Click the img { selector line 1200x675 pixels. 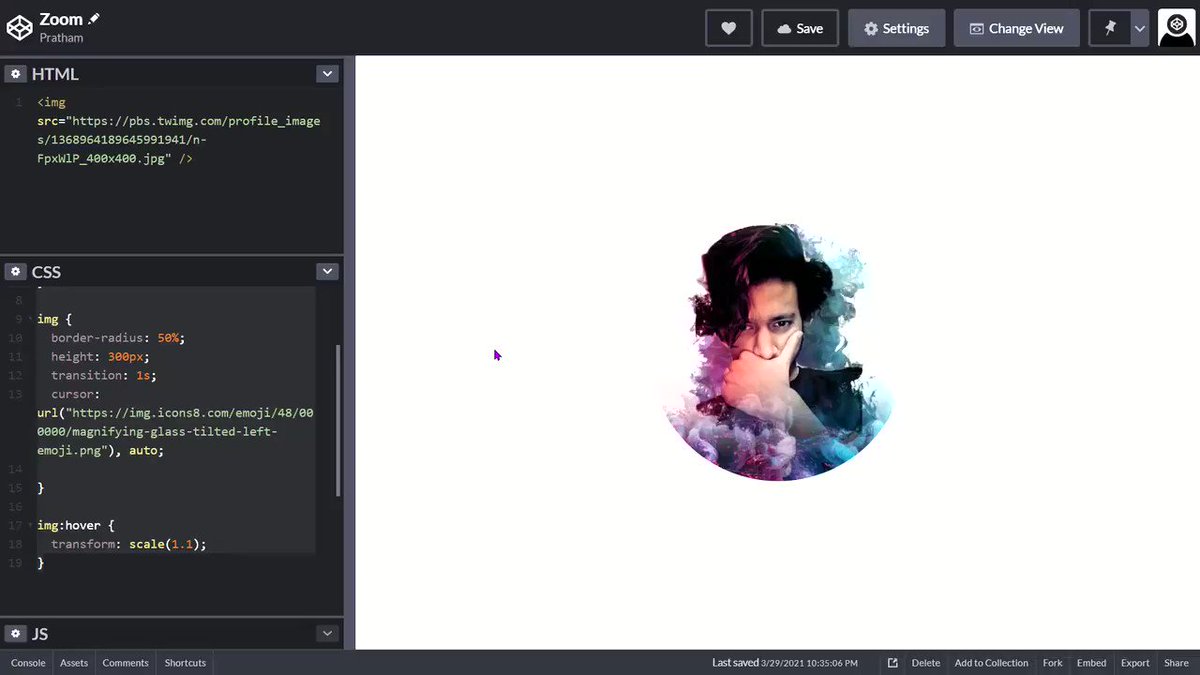[x=55, y=319]
